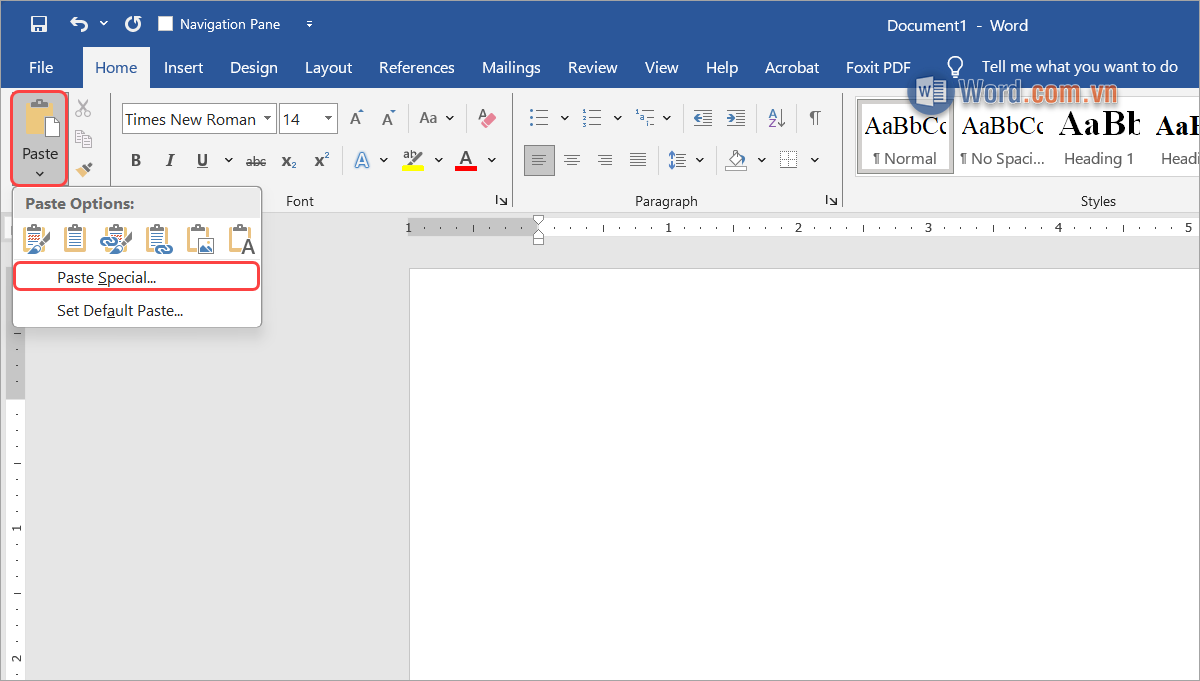
Task: Switch to the Insert tab
Action: click(x=184, y=68)
